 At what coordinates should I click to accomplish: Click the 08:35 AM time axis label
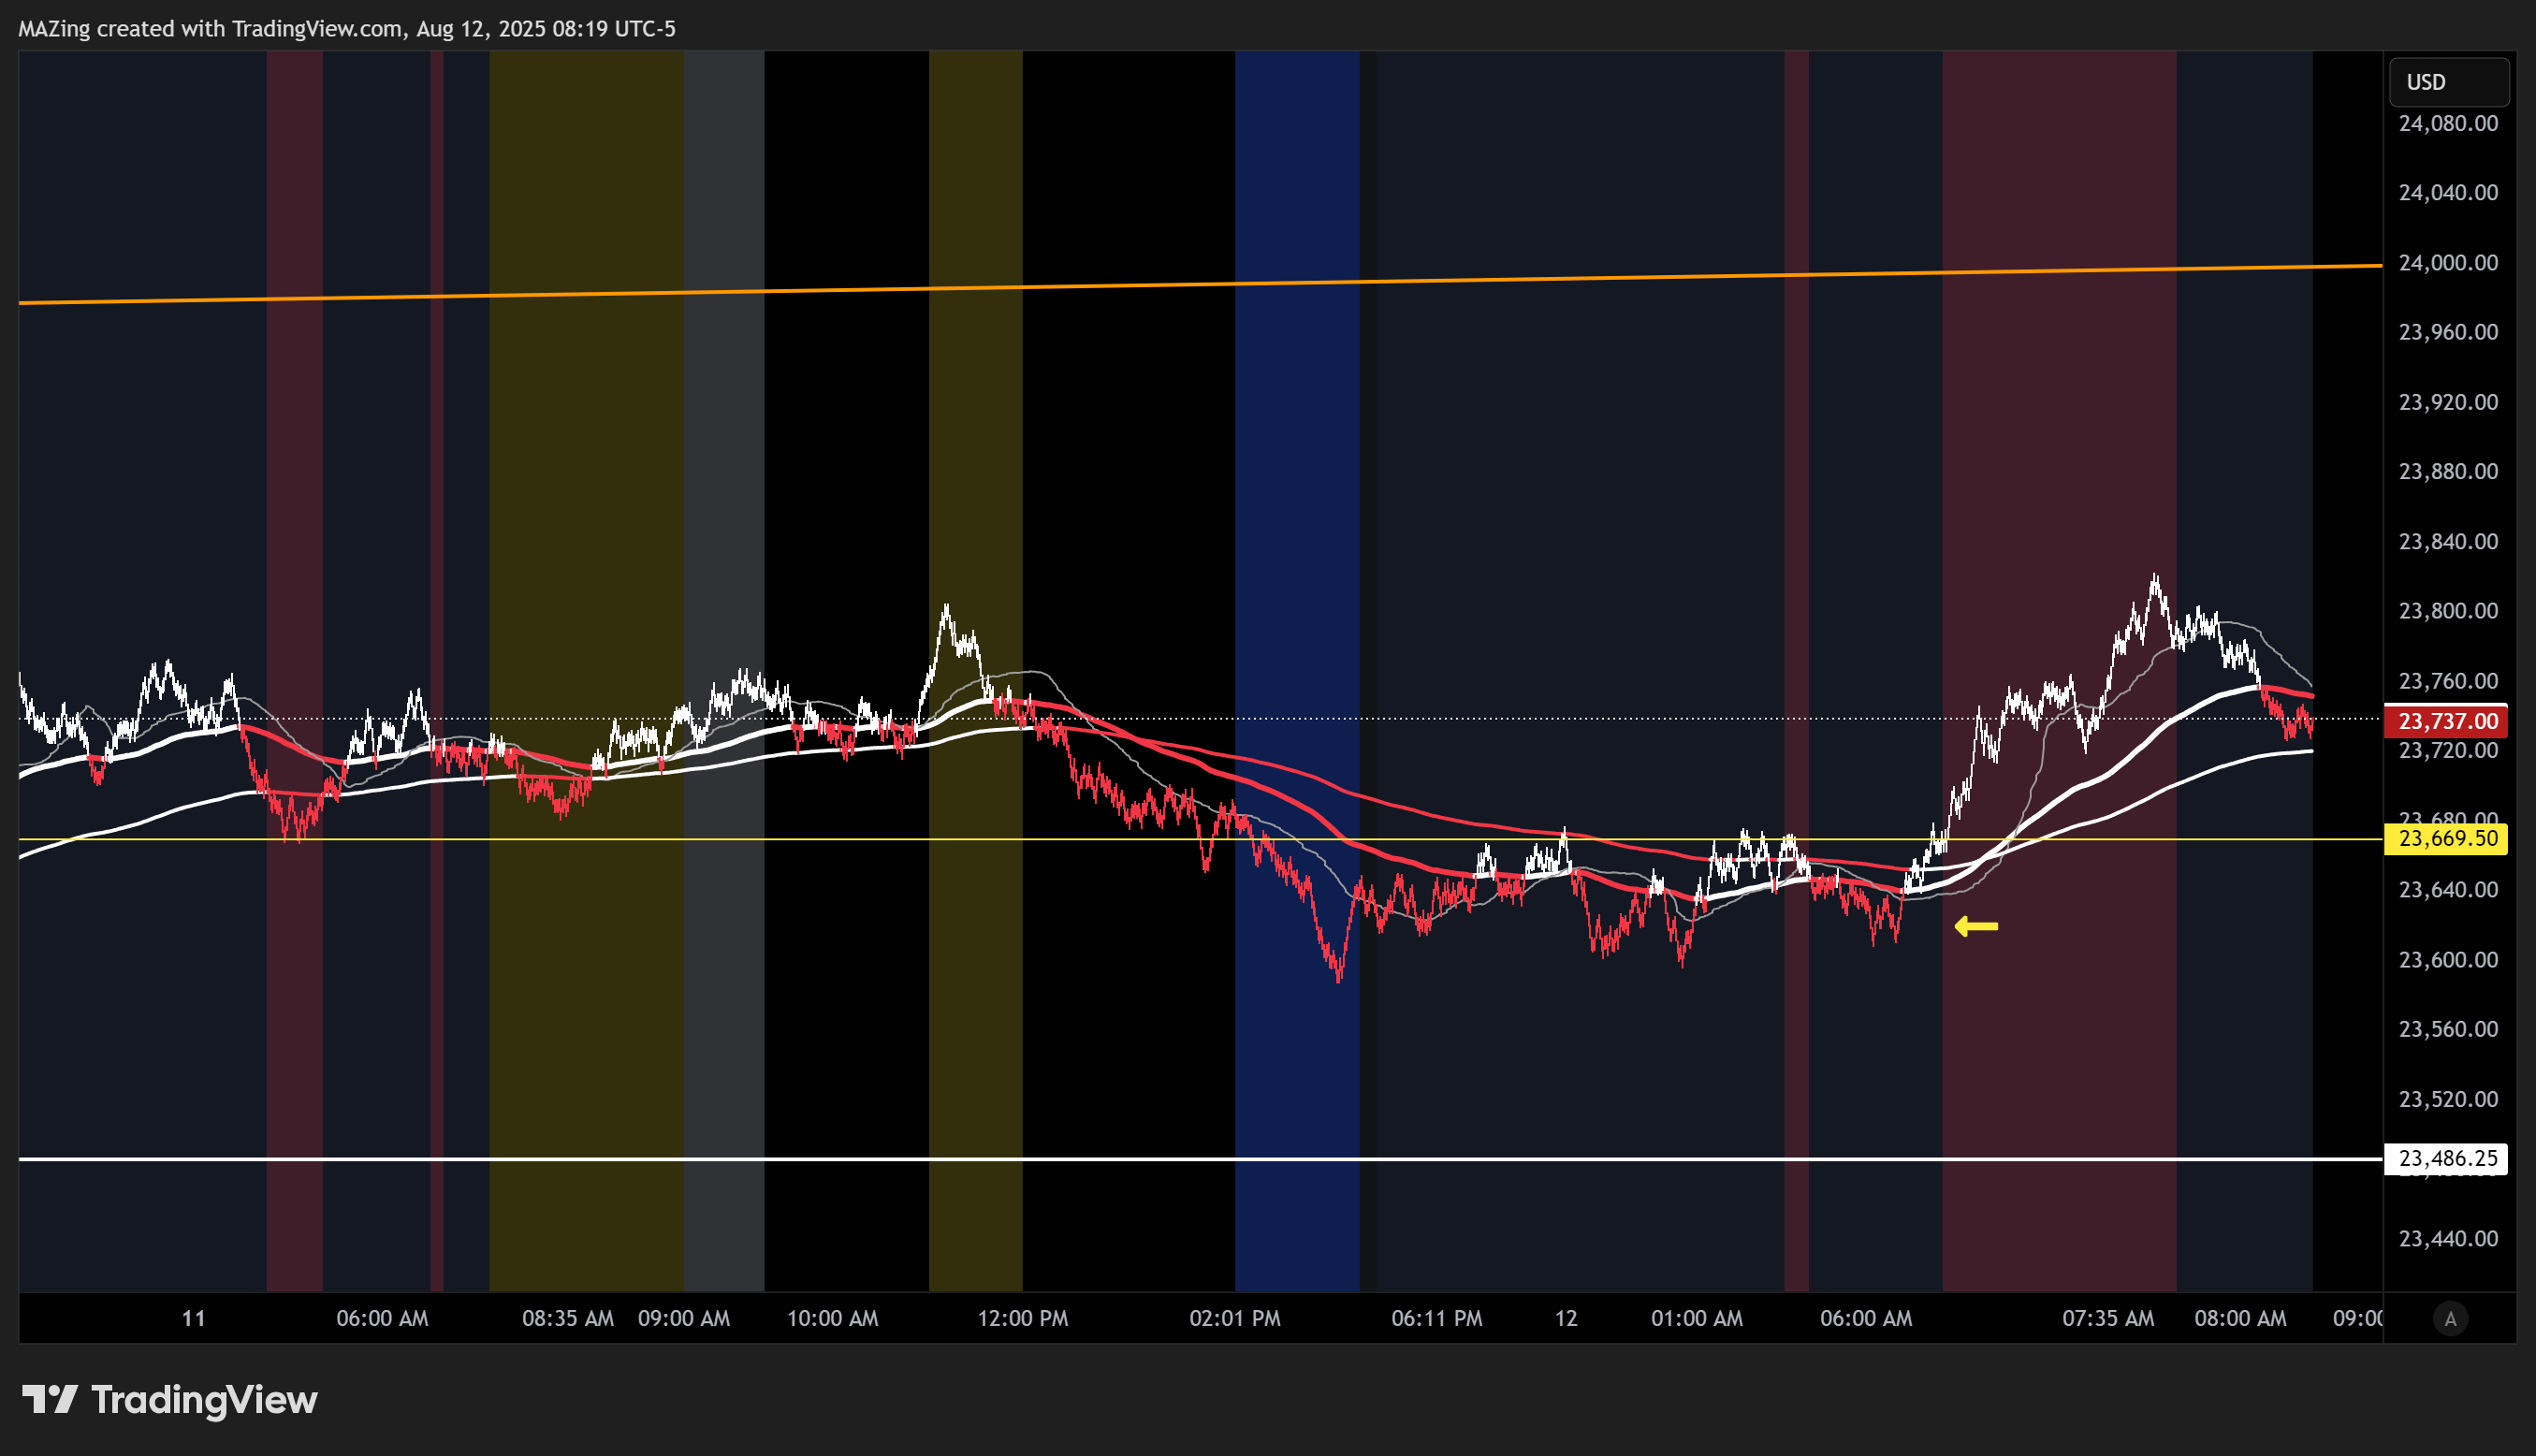568,1319
